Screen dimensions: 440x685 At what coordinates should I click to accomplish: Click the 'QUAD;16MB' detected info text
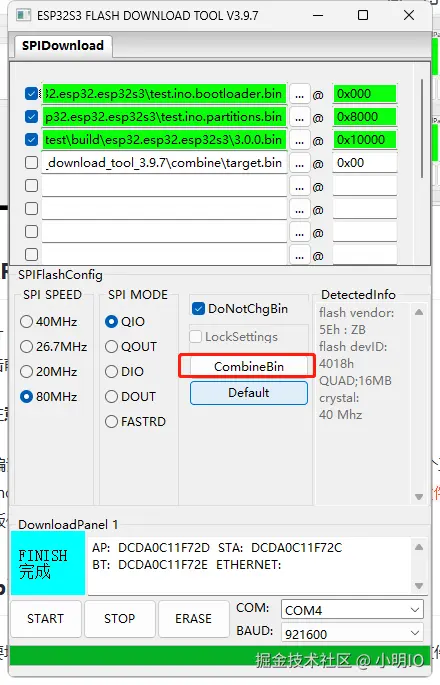[x=355, y=381]
